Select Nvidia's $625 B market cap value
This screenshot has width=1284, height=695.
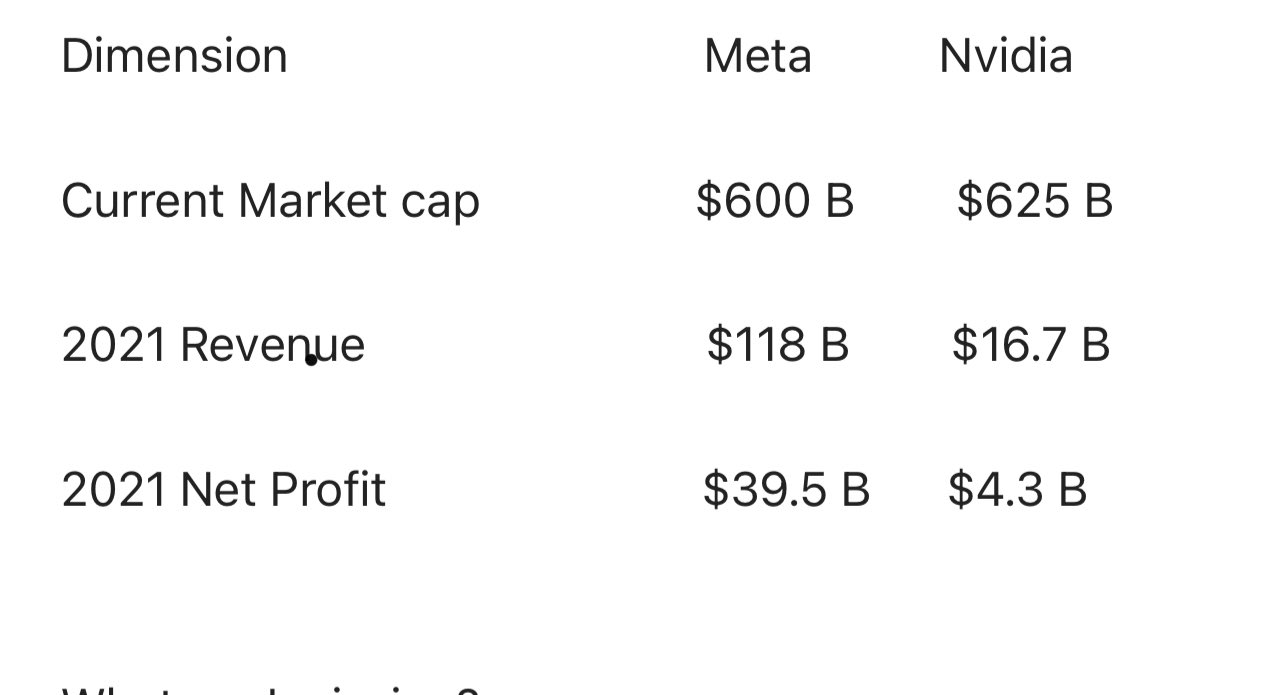pos(1034,200)
